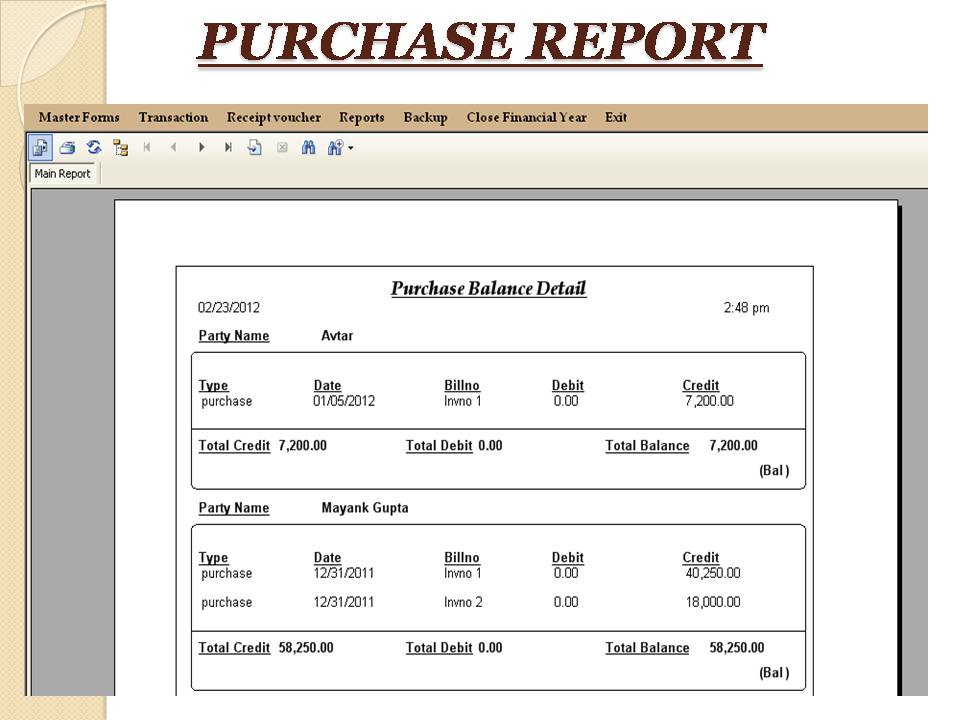Click Total Credit value 58,250.00
Screen dimensions: 960x720
[x=306, y=648]
